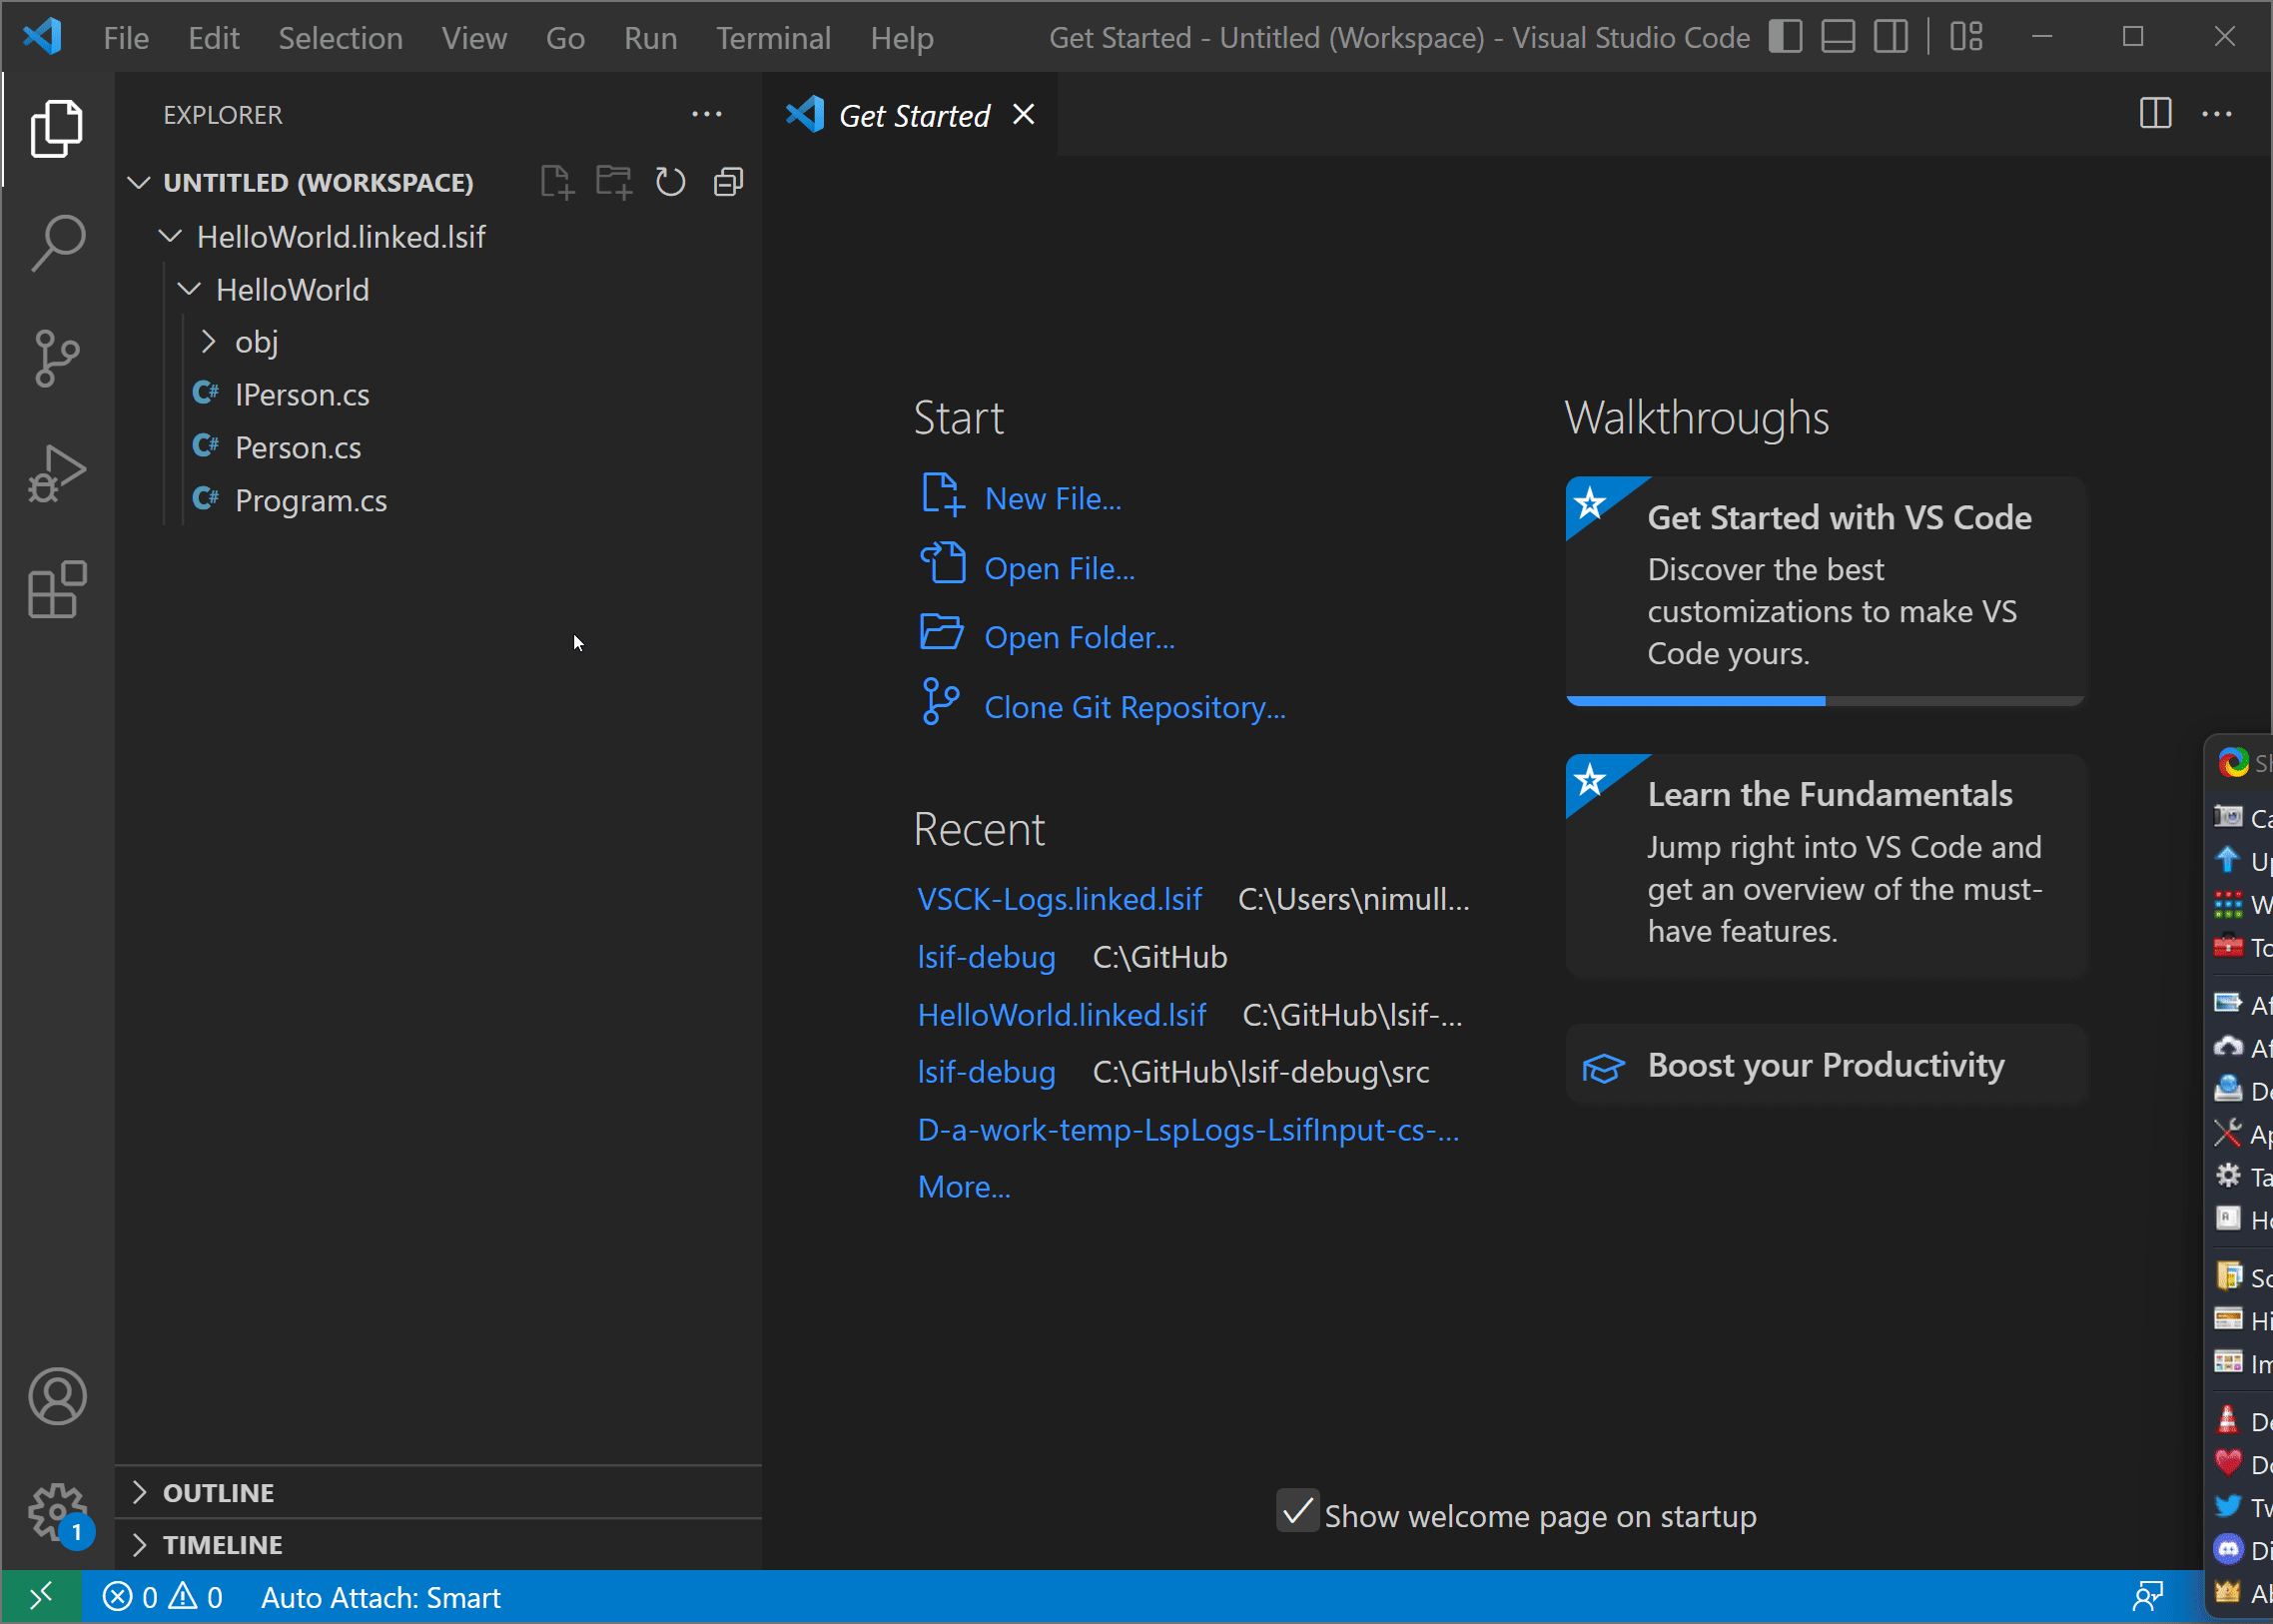Click the remote window indicator in status bar

[41, 1597]
